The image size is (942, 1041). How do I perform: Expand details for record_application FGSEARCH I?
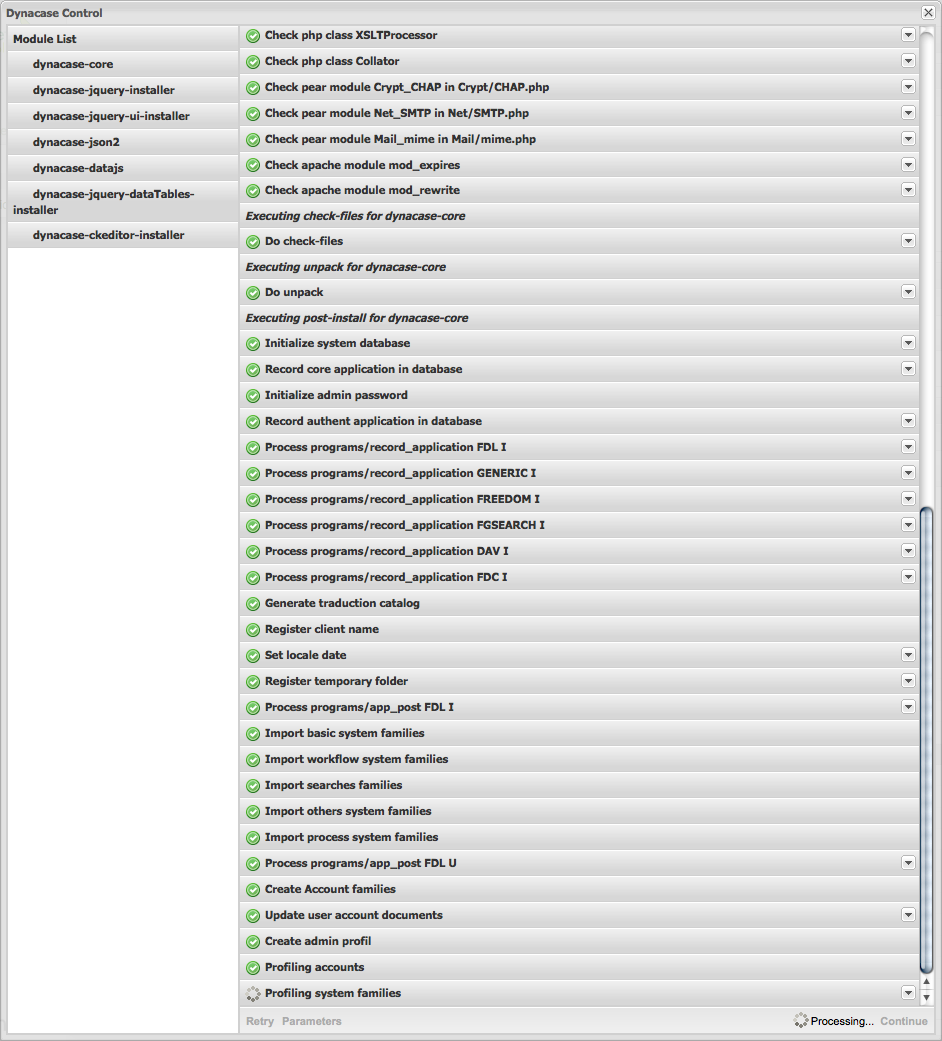click(x=908, y=524)
